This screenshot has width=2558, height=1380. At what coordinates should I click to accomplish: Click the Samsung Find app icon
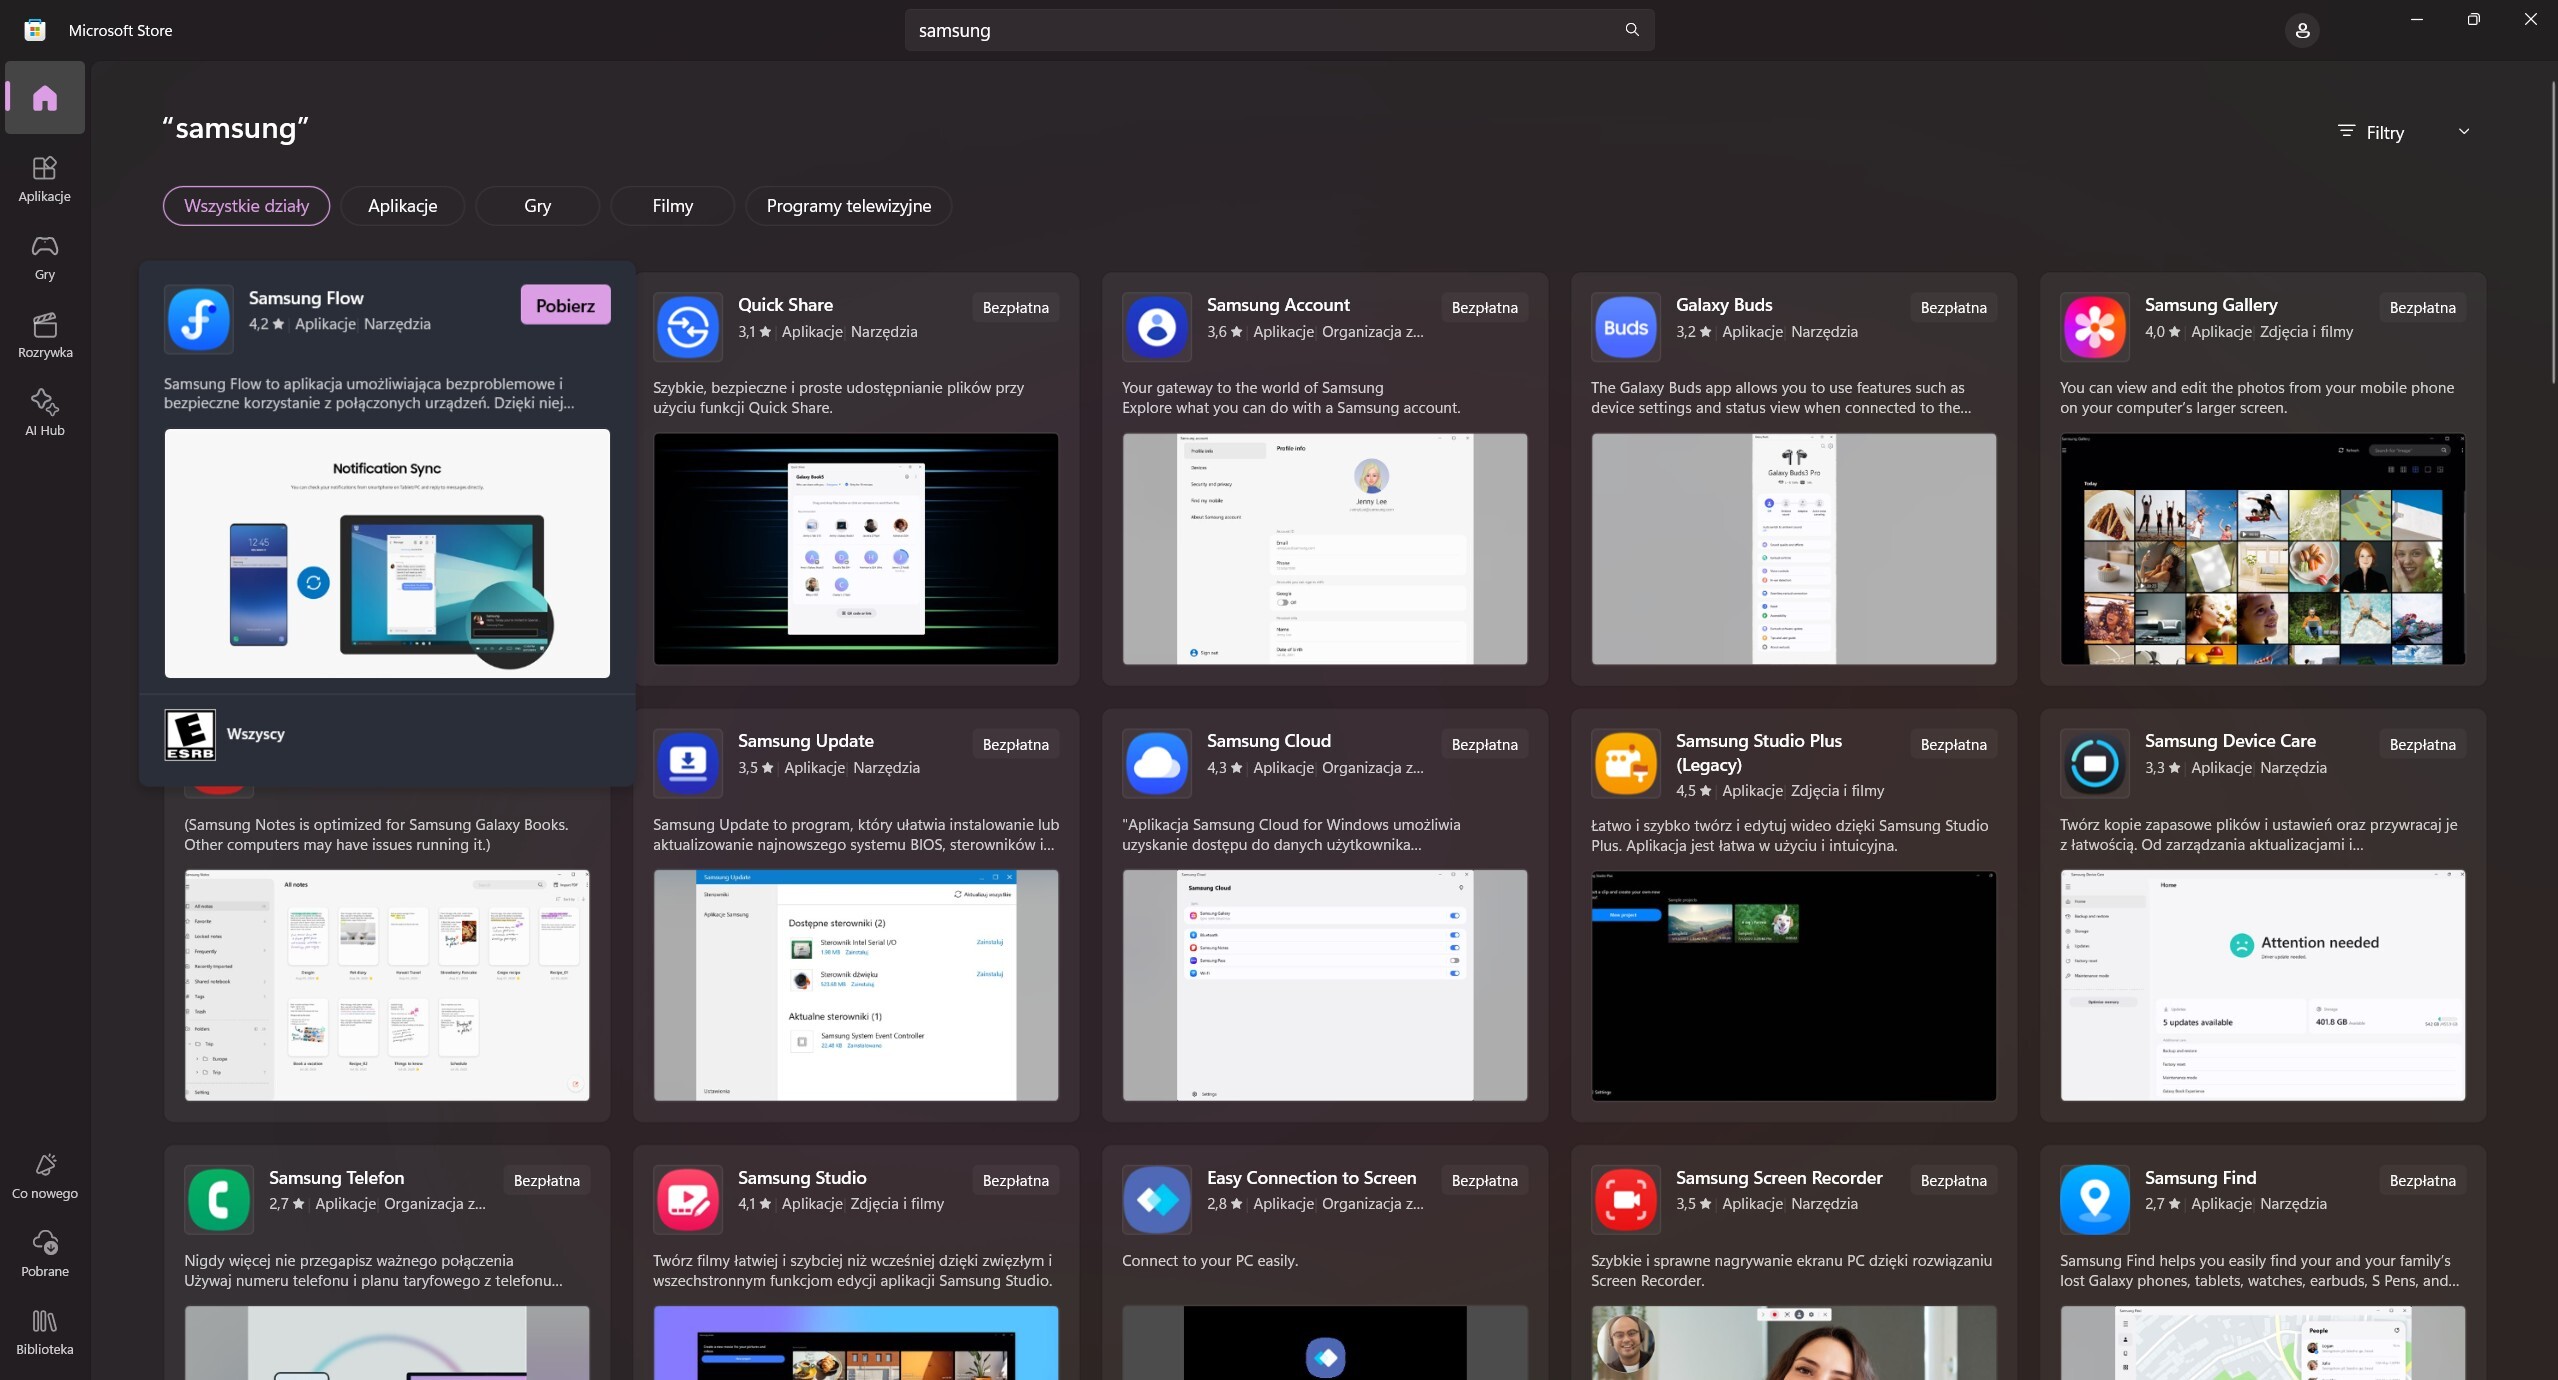(x=2095, y=1199)
